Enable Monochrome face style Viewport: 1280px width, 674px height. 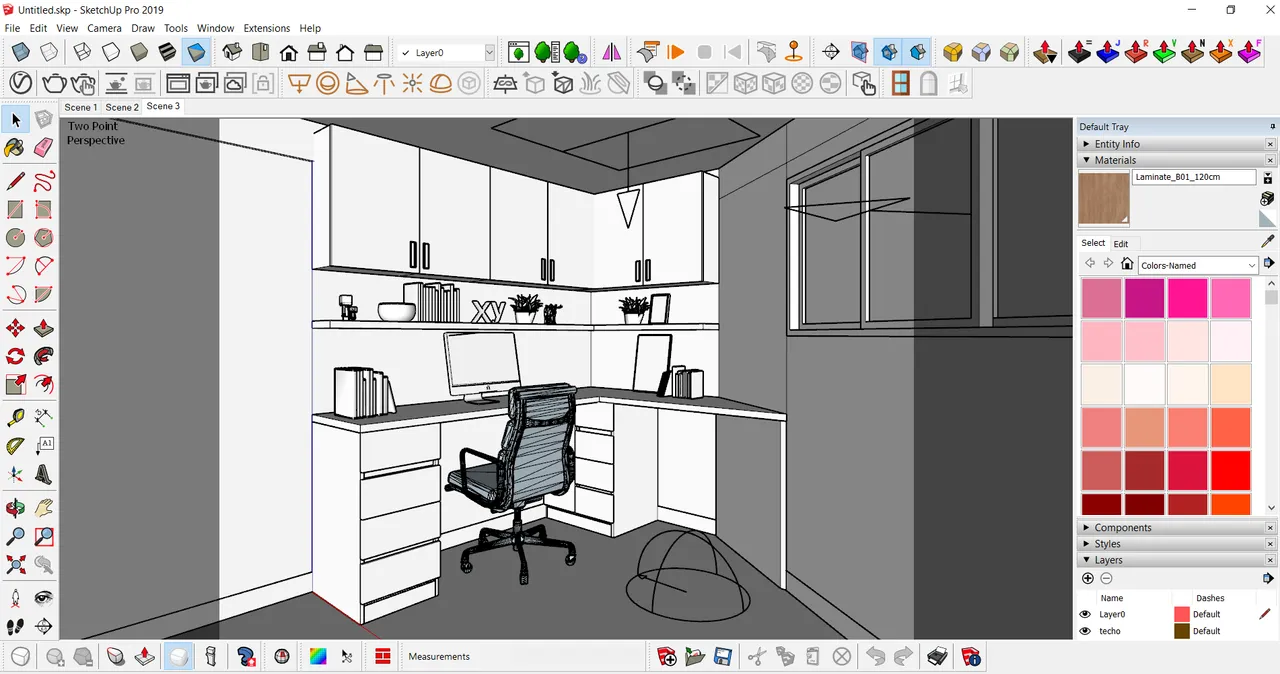pos(195,52)
